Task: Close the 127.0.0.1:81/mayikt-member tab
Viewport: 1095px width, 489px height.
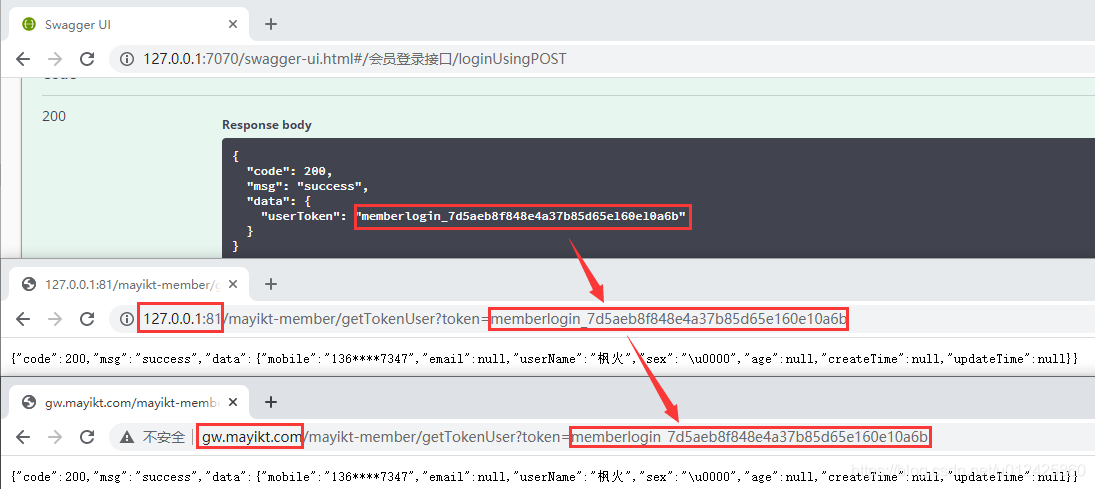Action: tap(233, 284)
